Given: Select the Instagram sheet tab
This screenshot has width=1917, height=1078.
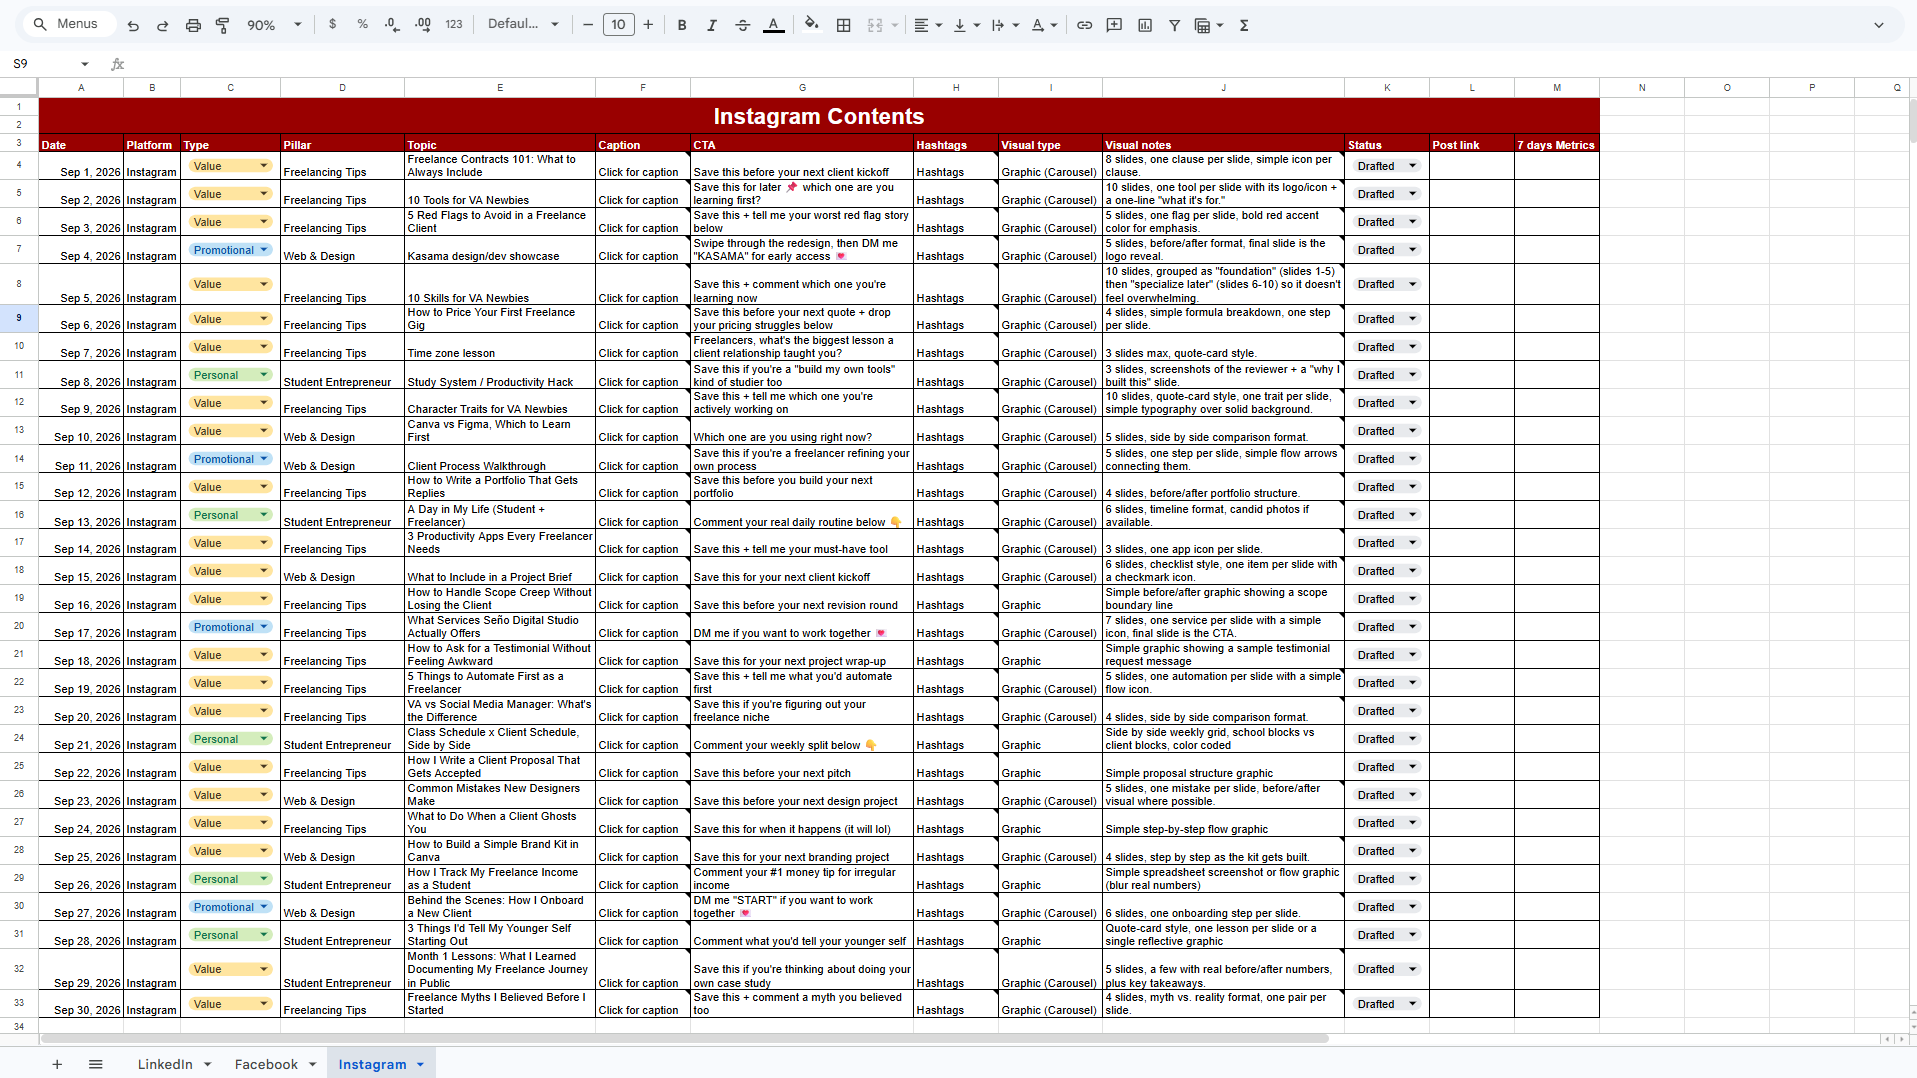Looking at the screenshot, I should pos(372,1064).
